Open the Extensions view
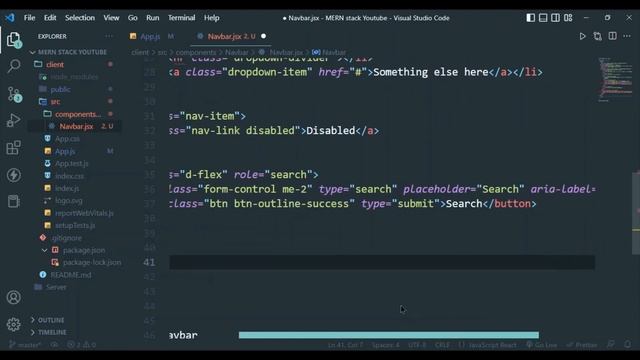Image resolution: width=640 pixels, height=360 pixels. click(x=13, y=148)
